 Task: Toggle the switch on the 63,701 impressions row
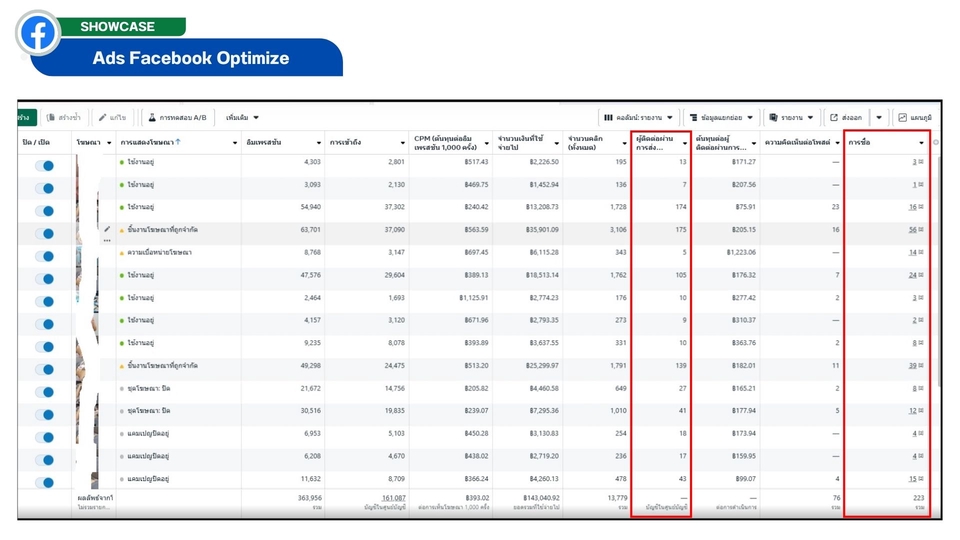[44, 233]
